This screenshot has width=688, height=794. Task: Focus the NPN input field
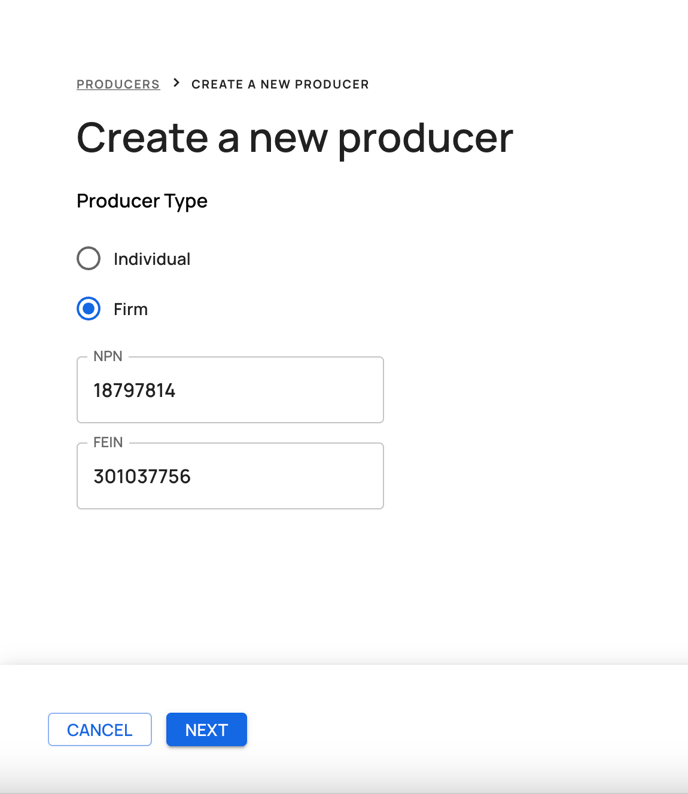coord(230,389)
